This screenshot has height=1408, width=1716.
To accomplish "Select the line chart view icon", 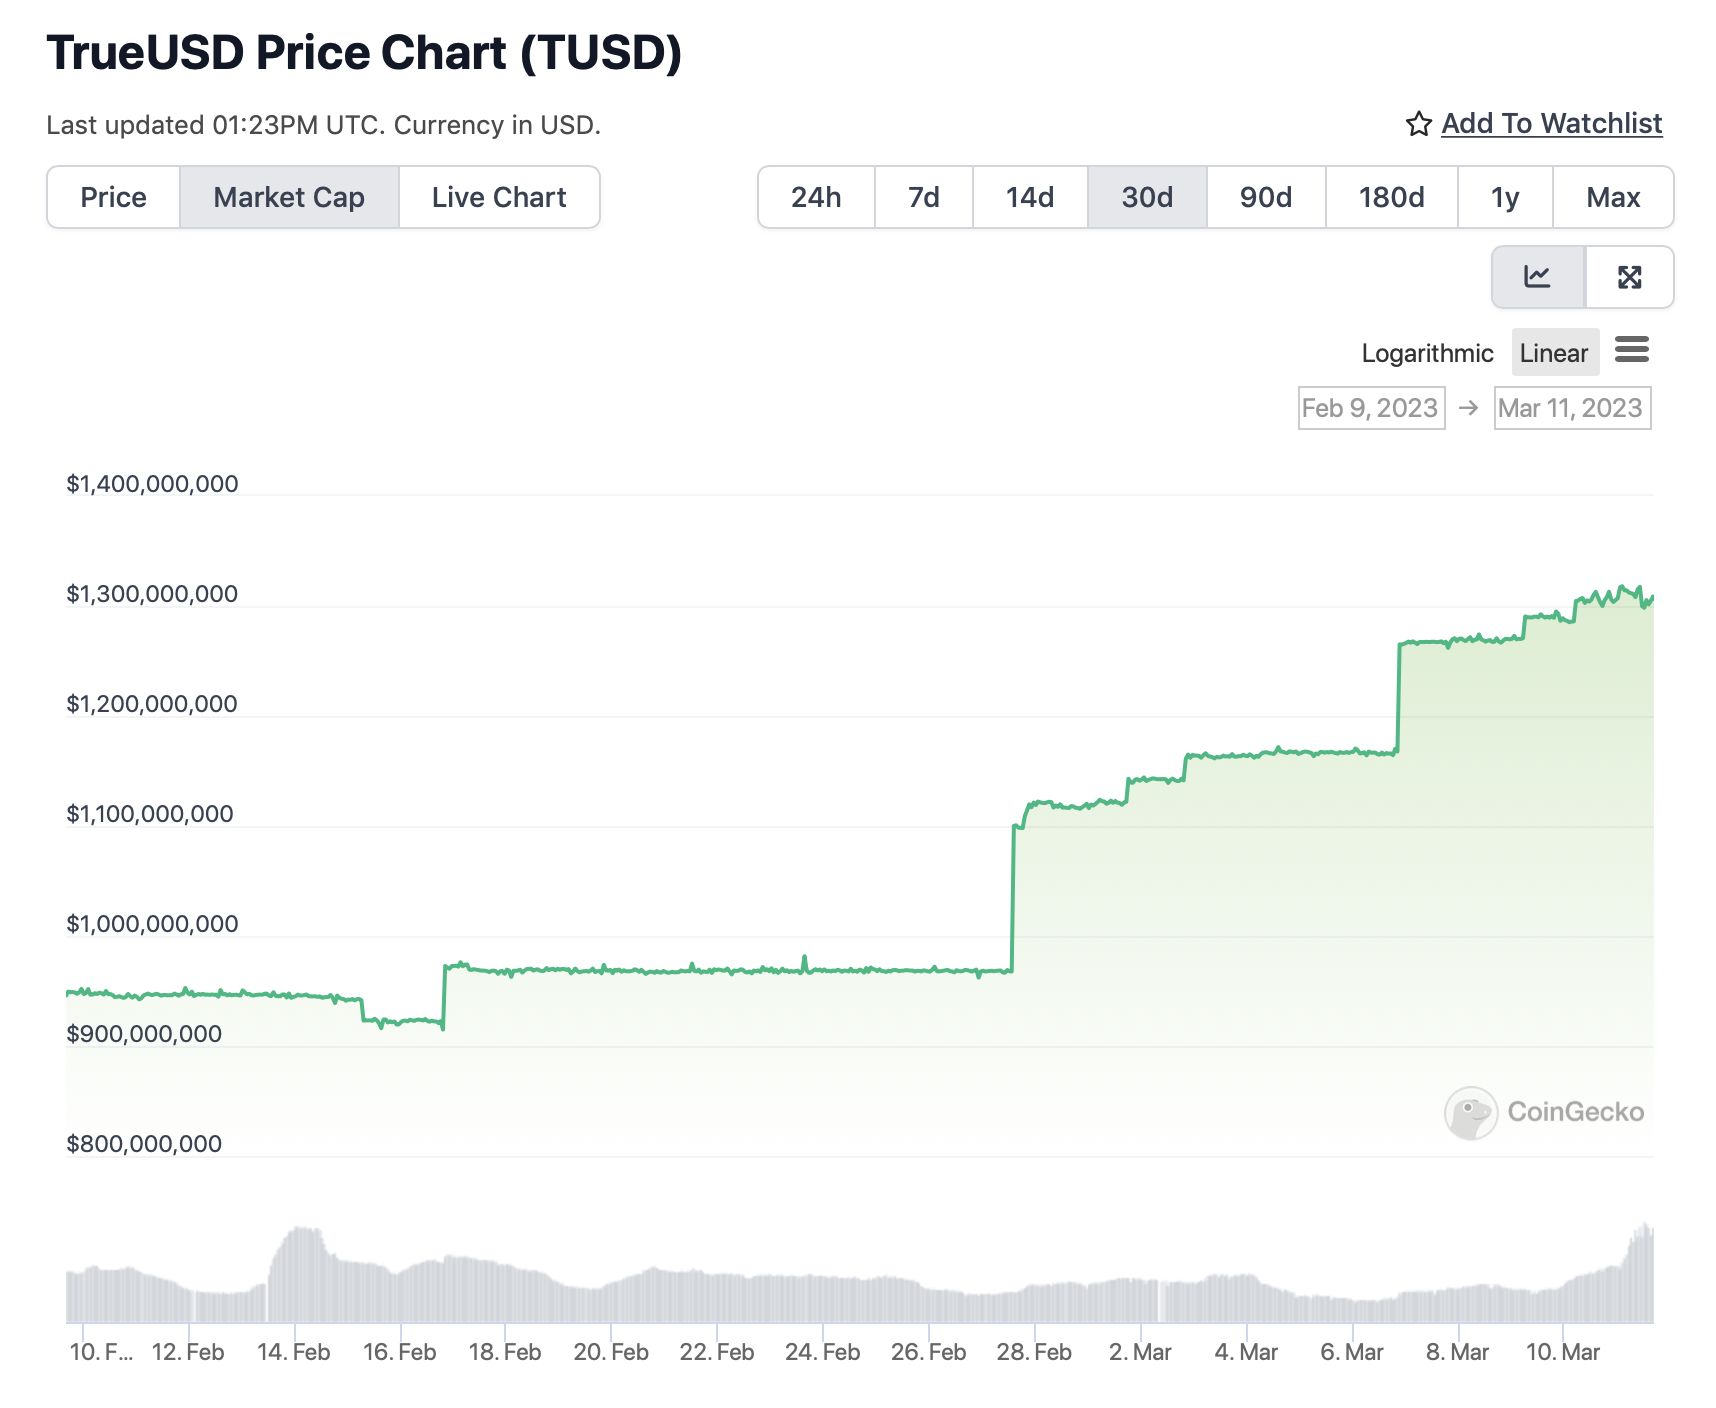I will (1537, 277).
